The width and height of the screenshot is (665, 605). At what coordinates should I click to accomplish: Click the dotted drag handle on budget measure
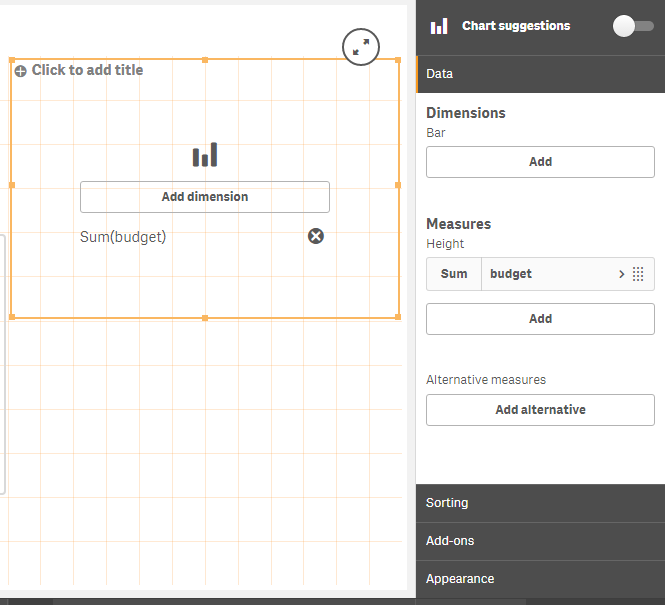[x=638, y=274]
